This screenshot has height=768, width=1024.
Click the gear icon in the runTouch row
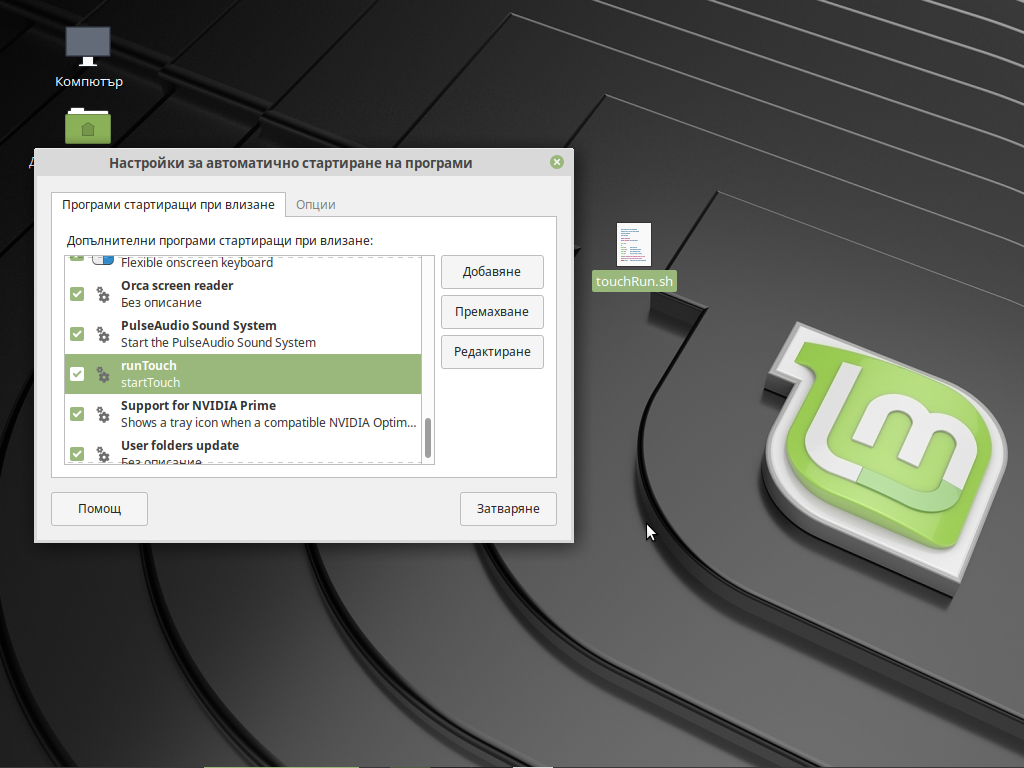tap(103, 374)
